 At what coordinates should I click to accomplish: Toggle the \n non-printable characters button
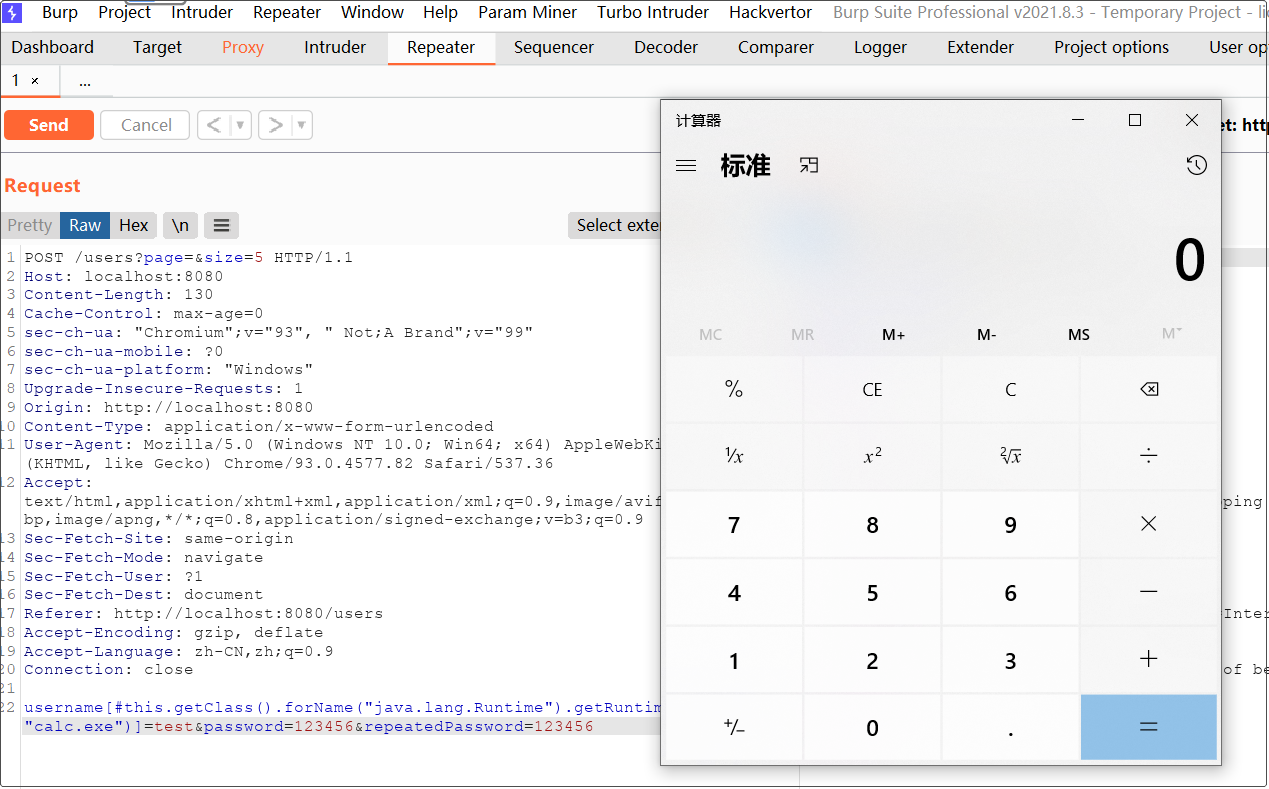pos(180,225)
